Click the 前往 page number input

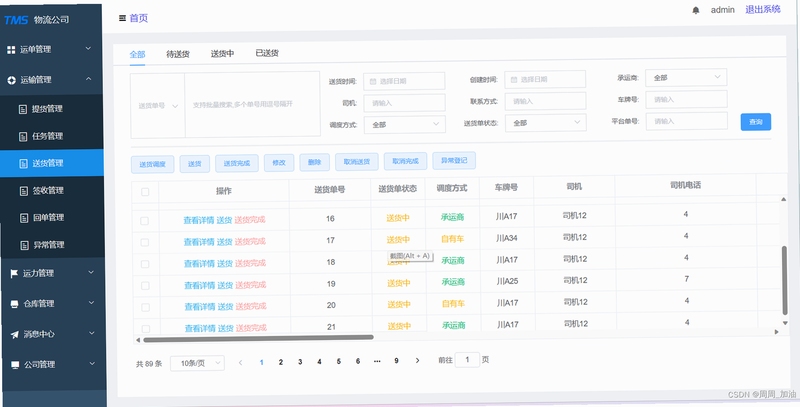[467, 360]
